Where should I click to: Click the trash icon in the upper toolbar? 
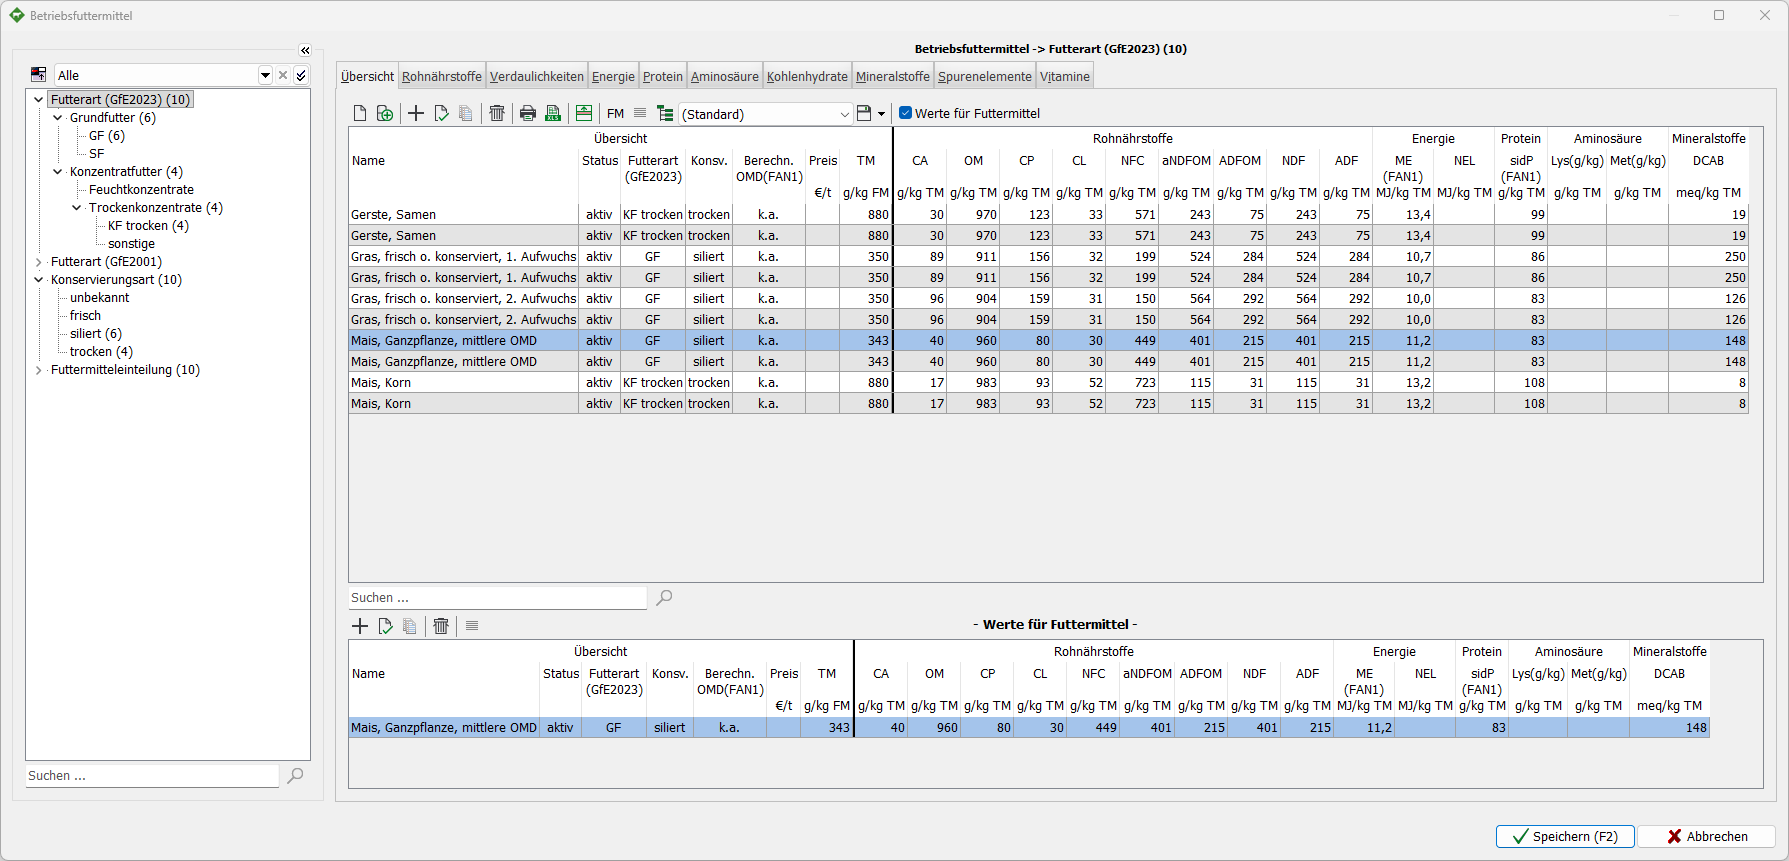pyautogui.click(x=497, y=114)
